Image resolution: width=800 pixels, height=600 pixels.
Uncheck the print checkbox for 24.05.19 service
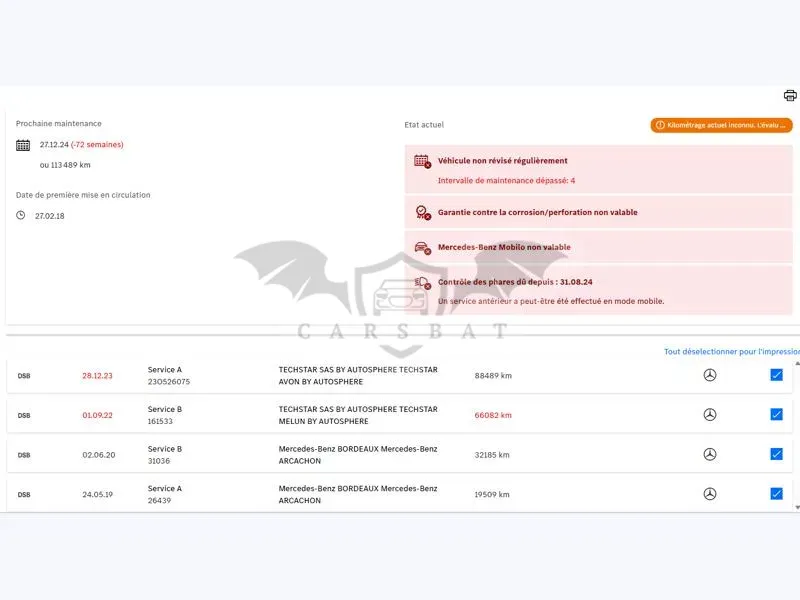coord(777,493)
